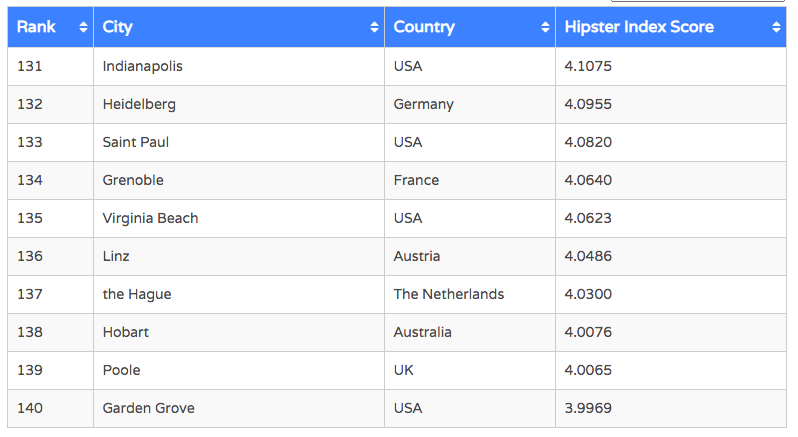Click sort arrows beside Hipster Index Score
The image size is (798, 437).
point(776,28)
